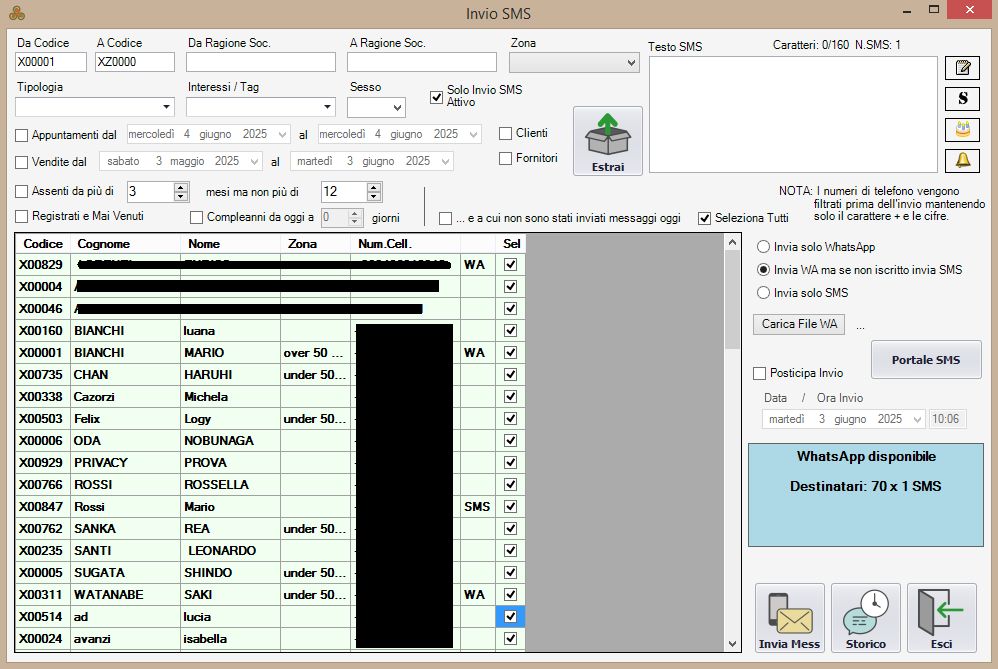
Task: Sort table by Cognome column header
Action: [126, 244]
